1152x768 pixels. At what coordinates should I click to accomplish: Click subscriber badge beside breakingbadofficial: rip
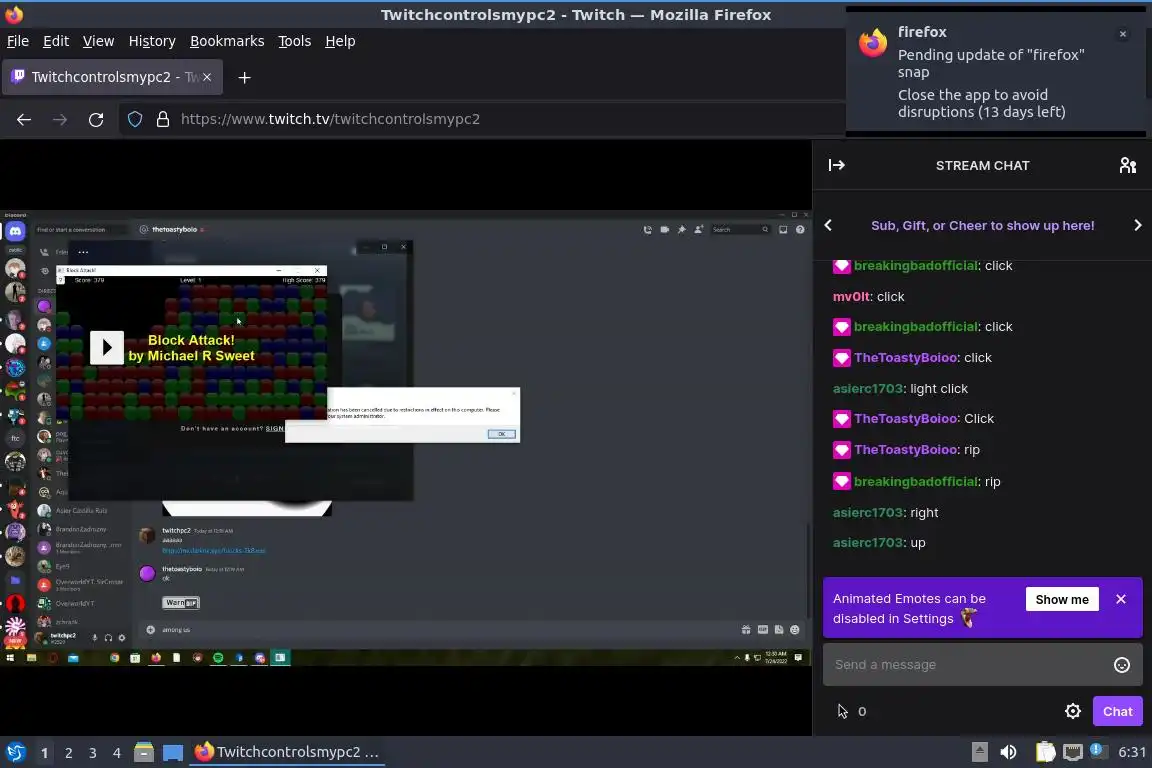[x=841, y=482]
